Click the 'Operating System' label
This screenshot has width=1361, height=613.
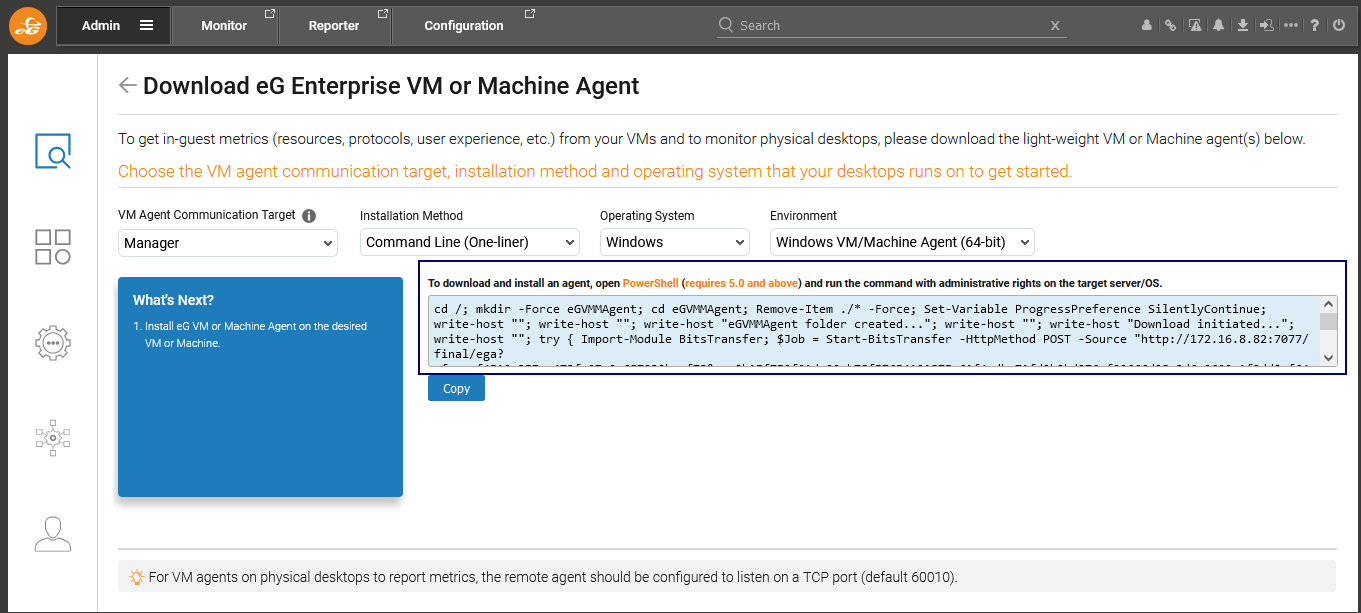point(647,215)
